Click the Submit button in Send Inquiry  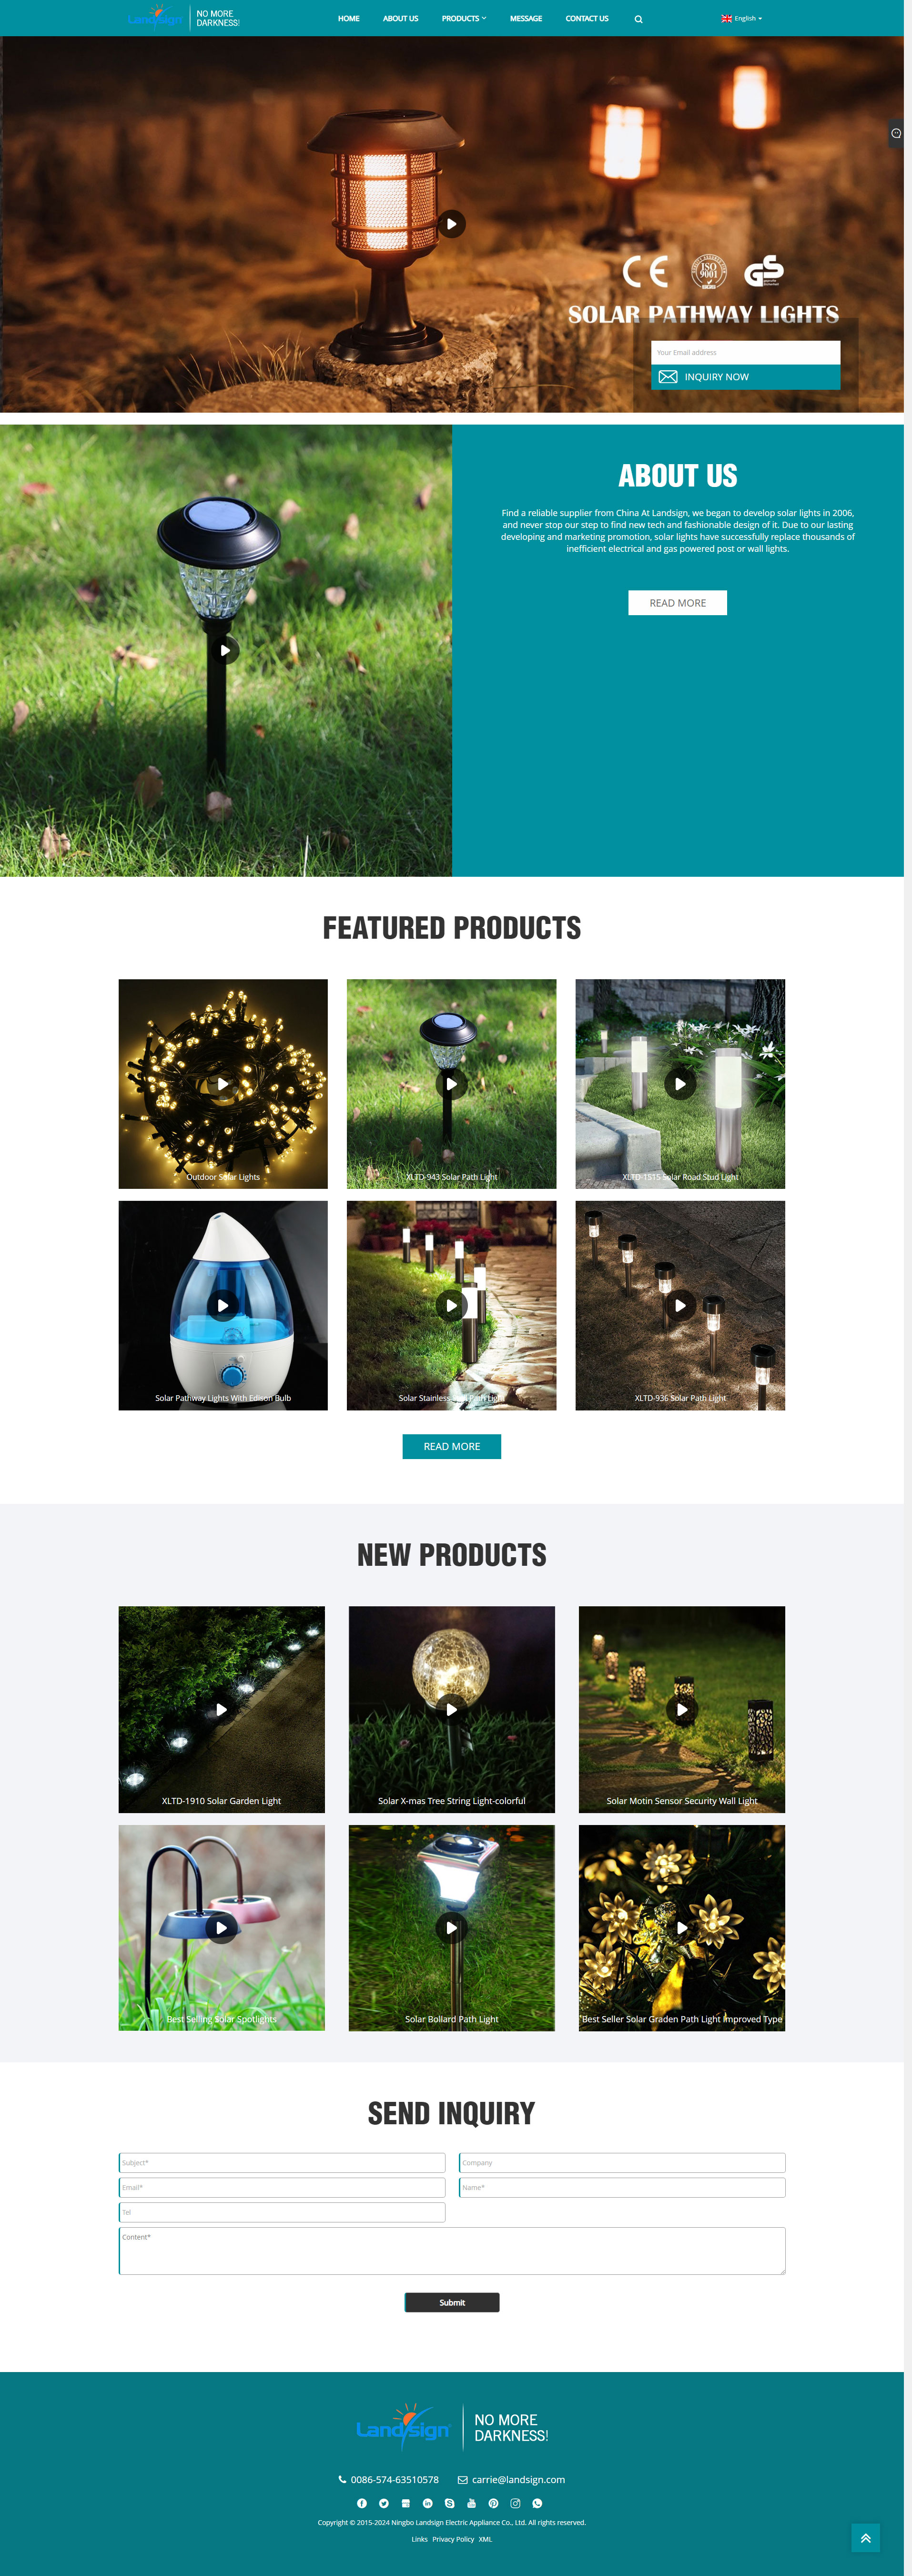[452, 2302]
